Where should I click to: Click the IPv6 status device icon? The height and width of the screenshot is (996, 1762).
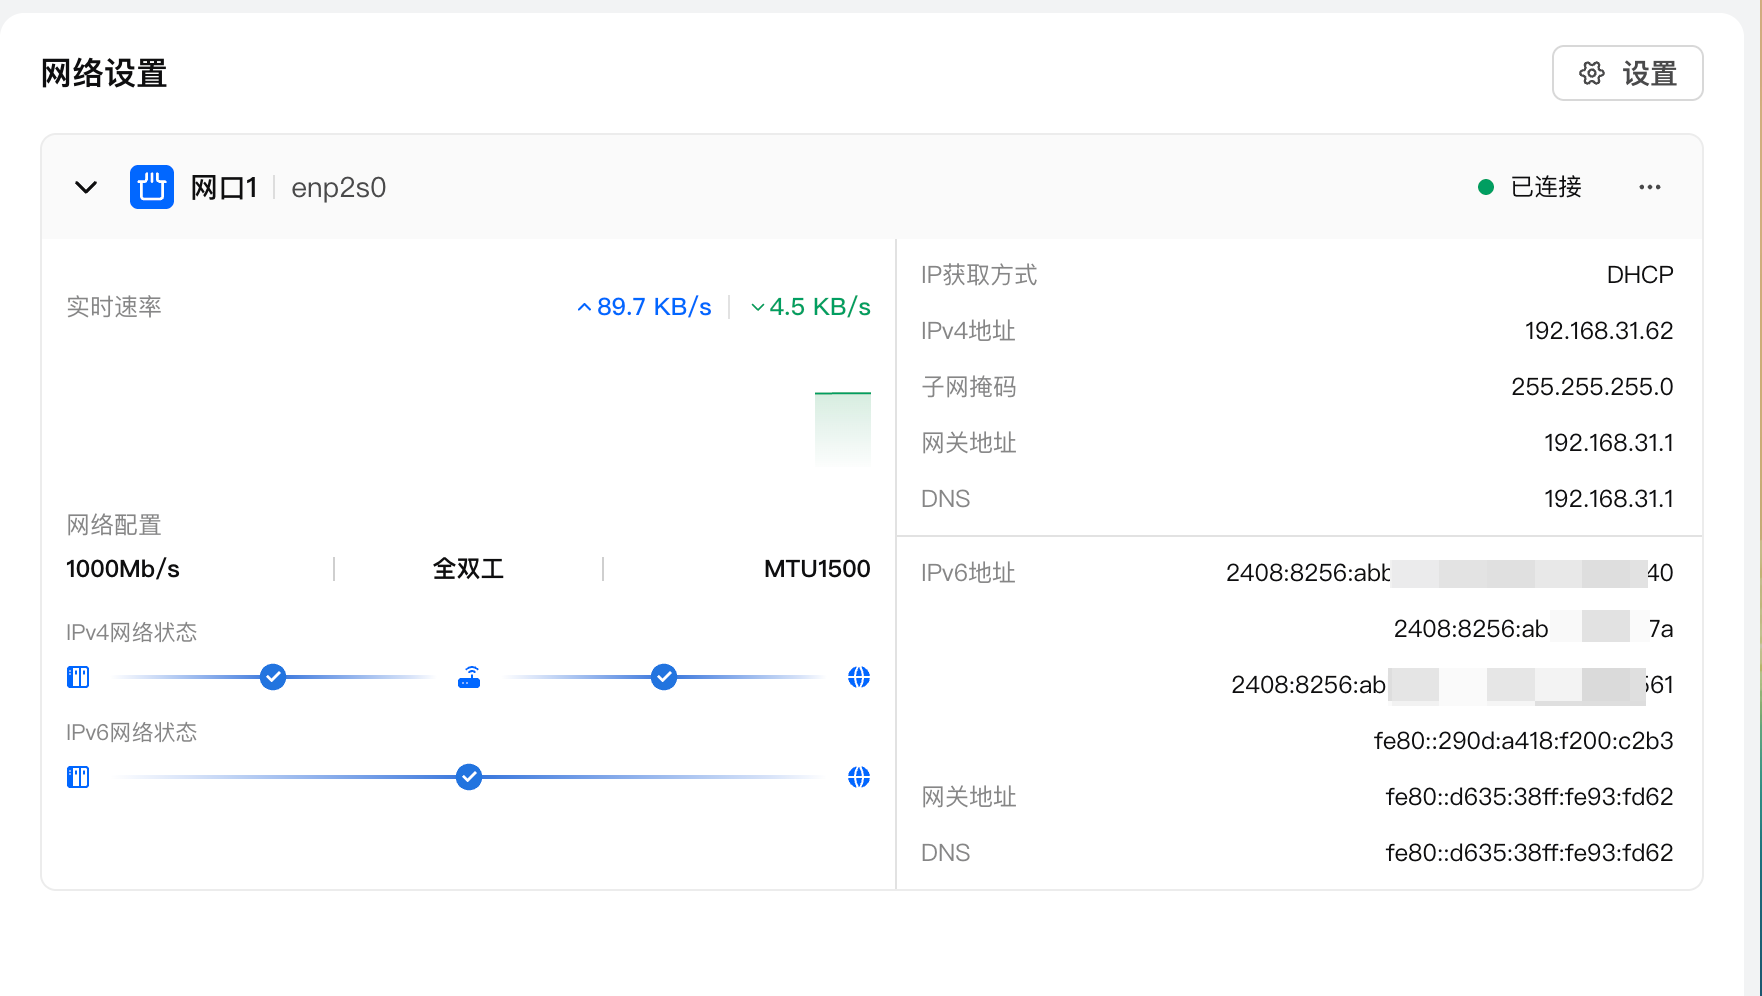[78, 777]
